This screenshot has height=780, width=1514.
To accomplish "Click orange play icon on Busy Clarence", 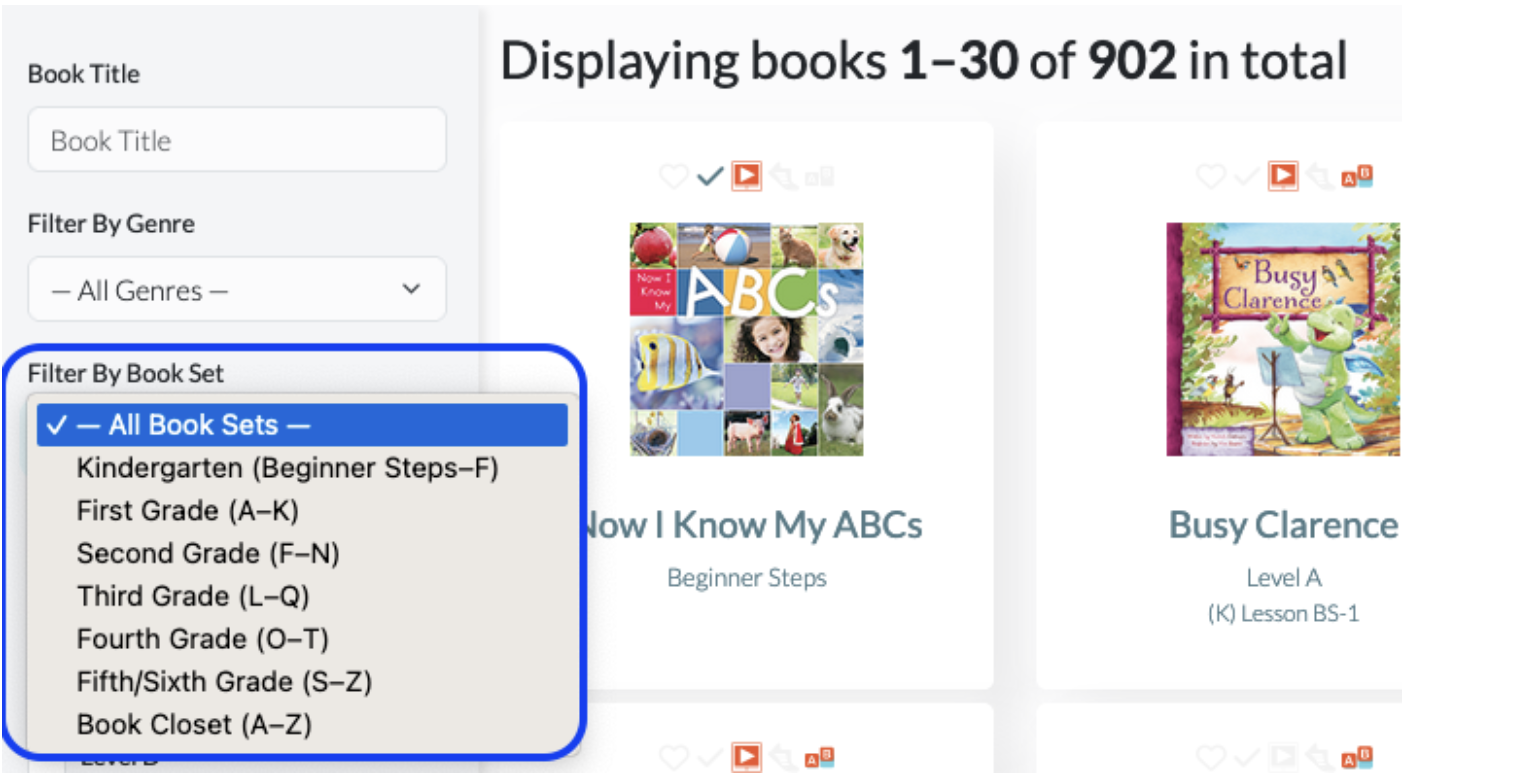I will tap(1283, 176).
